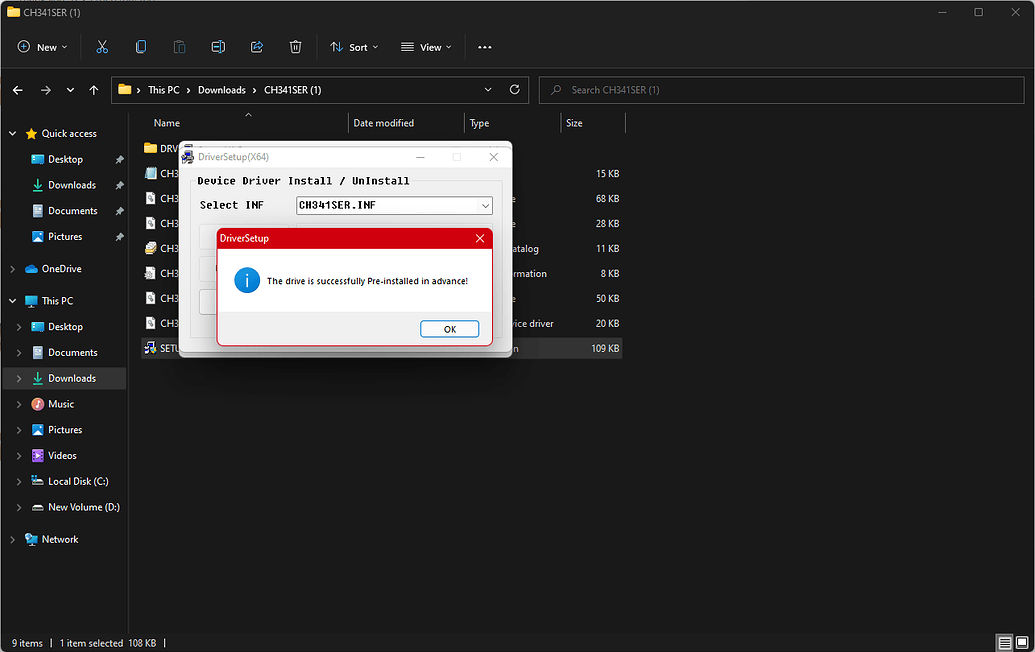The width and height of the screenshot is (1035, 652).
Task: Click the Rename icon in the toolbar
Action: click(x=218, y=47)
